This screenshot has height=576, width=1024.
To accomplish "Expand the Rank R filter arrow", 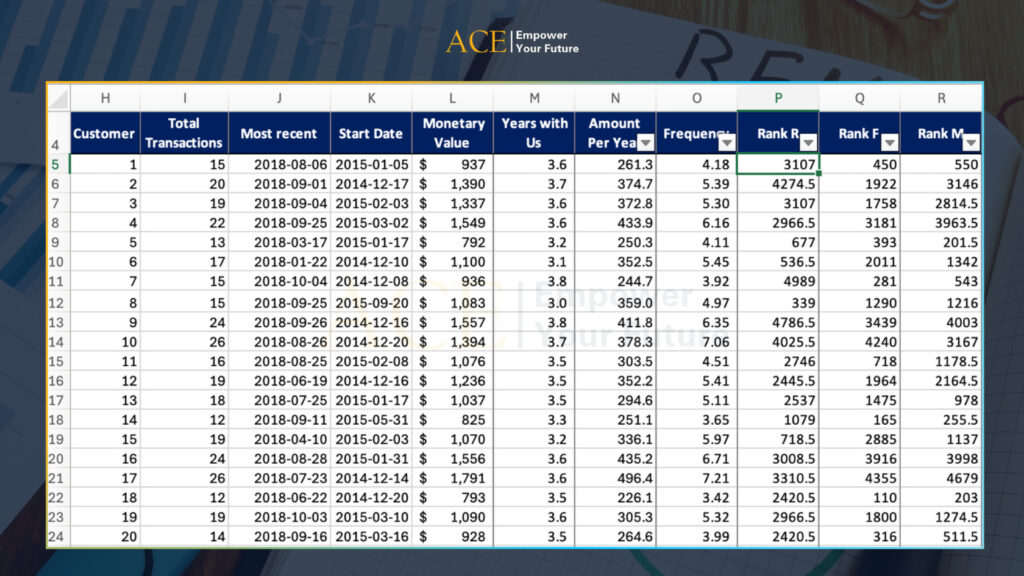I will 808,143.
